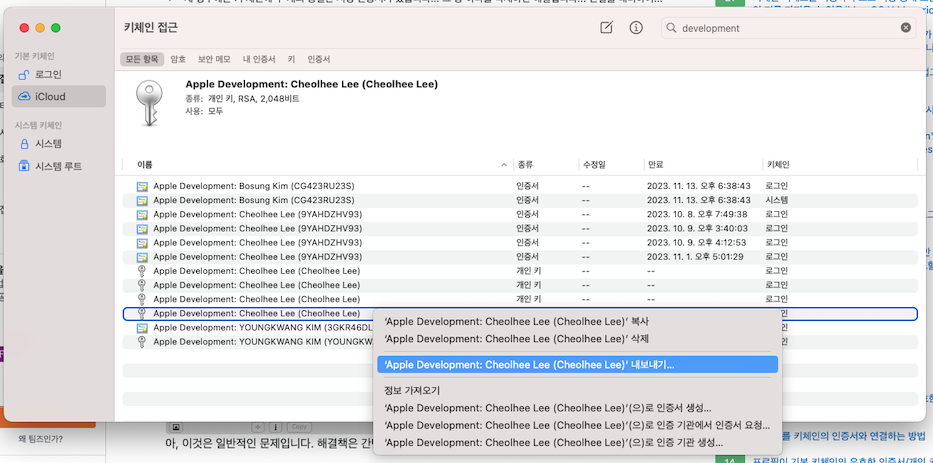Open the info button in toolbar
933x463 pixels.
(636, 28)
